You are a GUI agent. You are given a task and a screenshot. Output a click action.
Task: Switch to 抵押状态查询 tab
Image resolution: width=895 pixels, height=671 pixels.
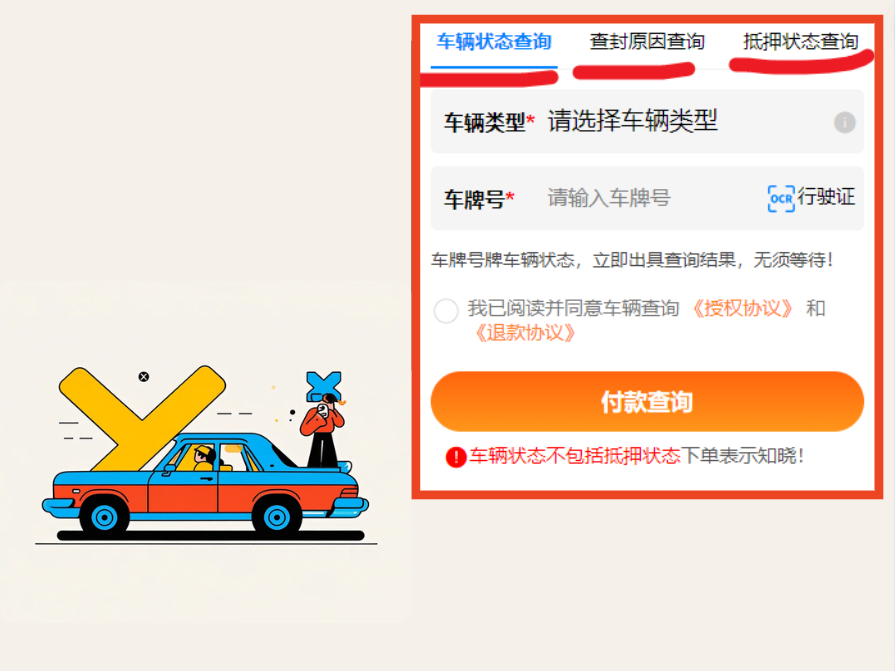click(x=800, y=42)
